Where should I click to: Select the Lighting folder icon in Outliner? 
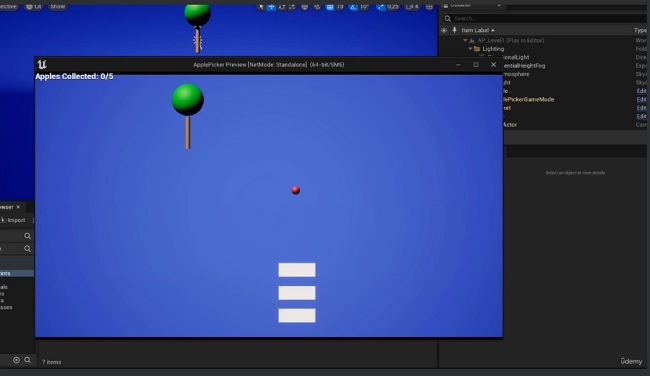(x=477, y=49)
